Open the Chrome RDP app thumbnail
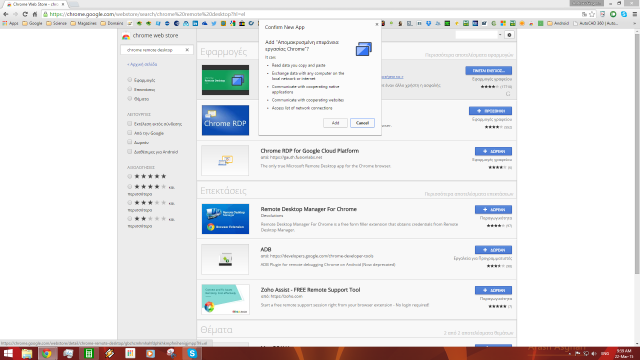 click(225, 120)
